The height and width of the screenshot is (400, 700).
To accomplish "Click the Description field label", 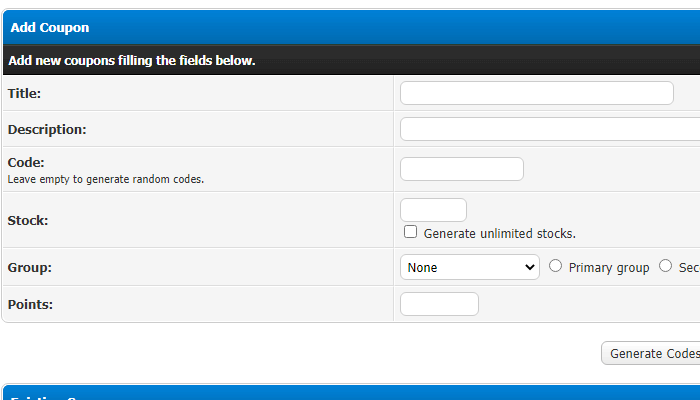I will (x=47, y=129).
